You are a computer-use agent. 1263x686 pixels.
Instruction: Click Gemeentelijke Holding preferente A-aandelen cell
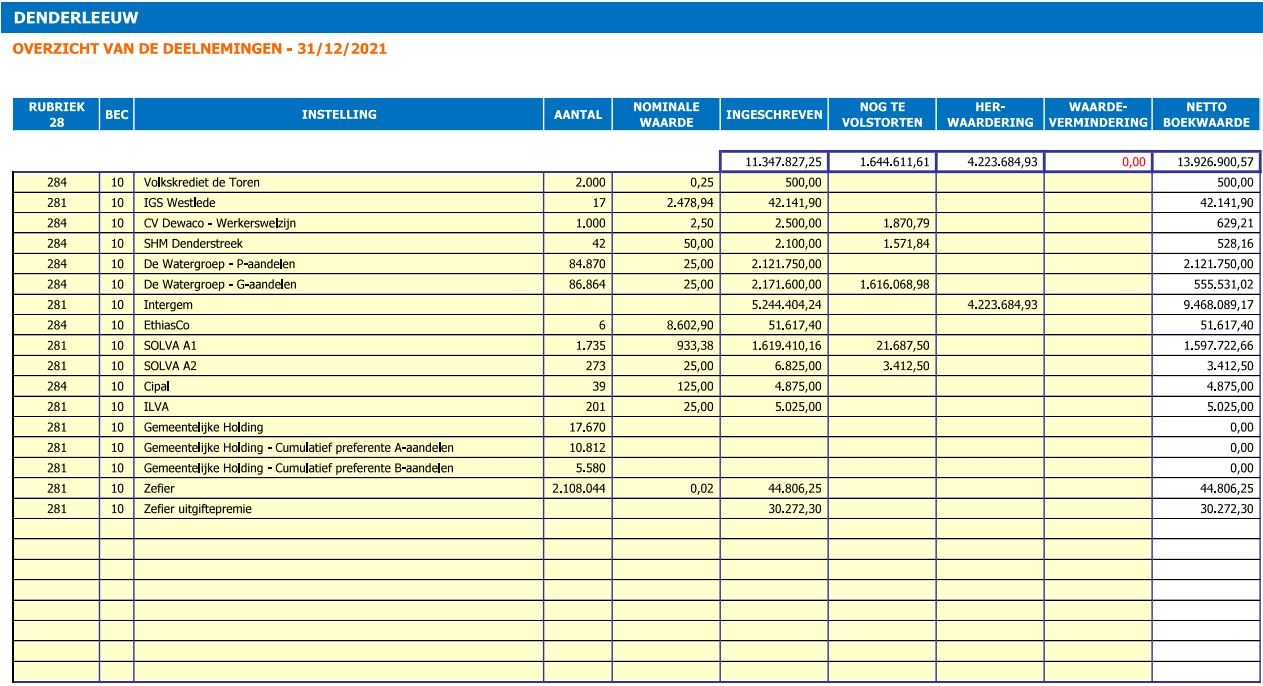(x=339, y=447)
